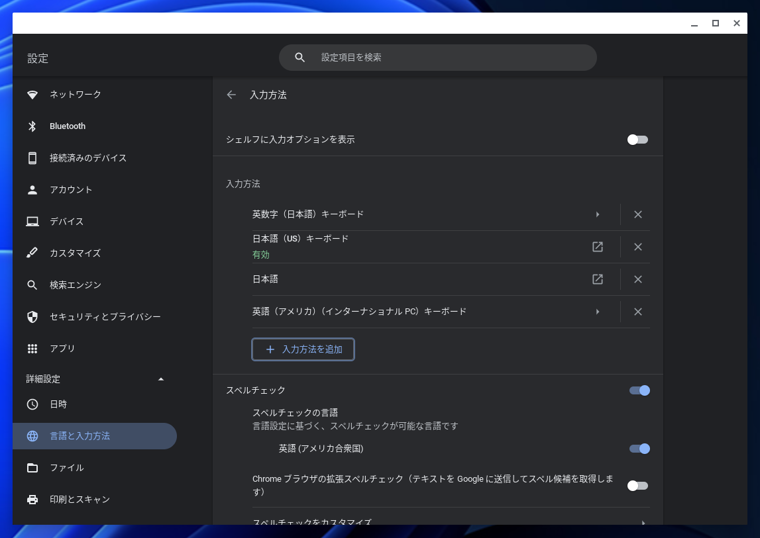760x538 pixels.
Task: Open スペルチェックをカスタマイズ arrow
Action: click(x=643, y=522)
